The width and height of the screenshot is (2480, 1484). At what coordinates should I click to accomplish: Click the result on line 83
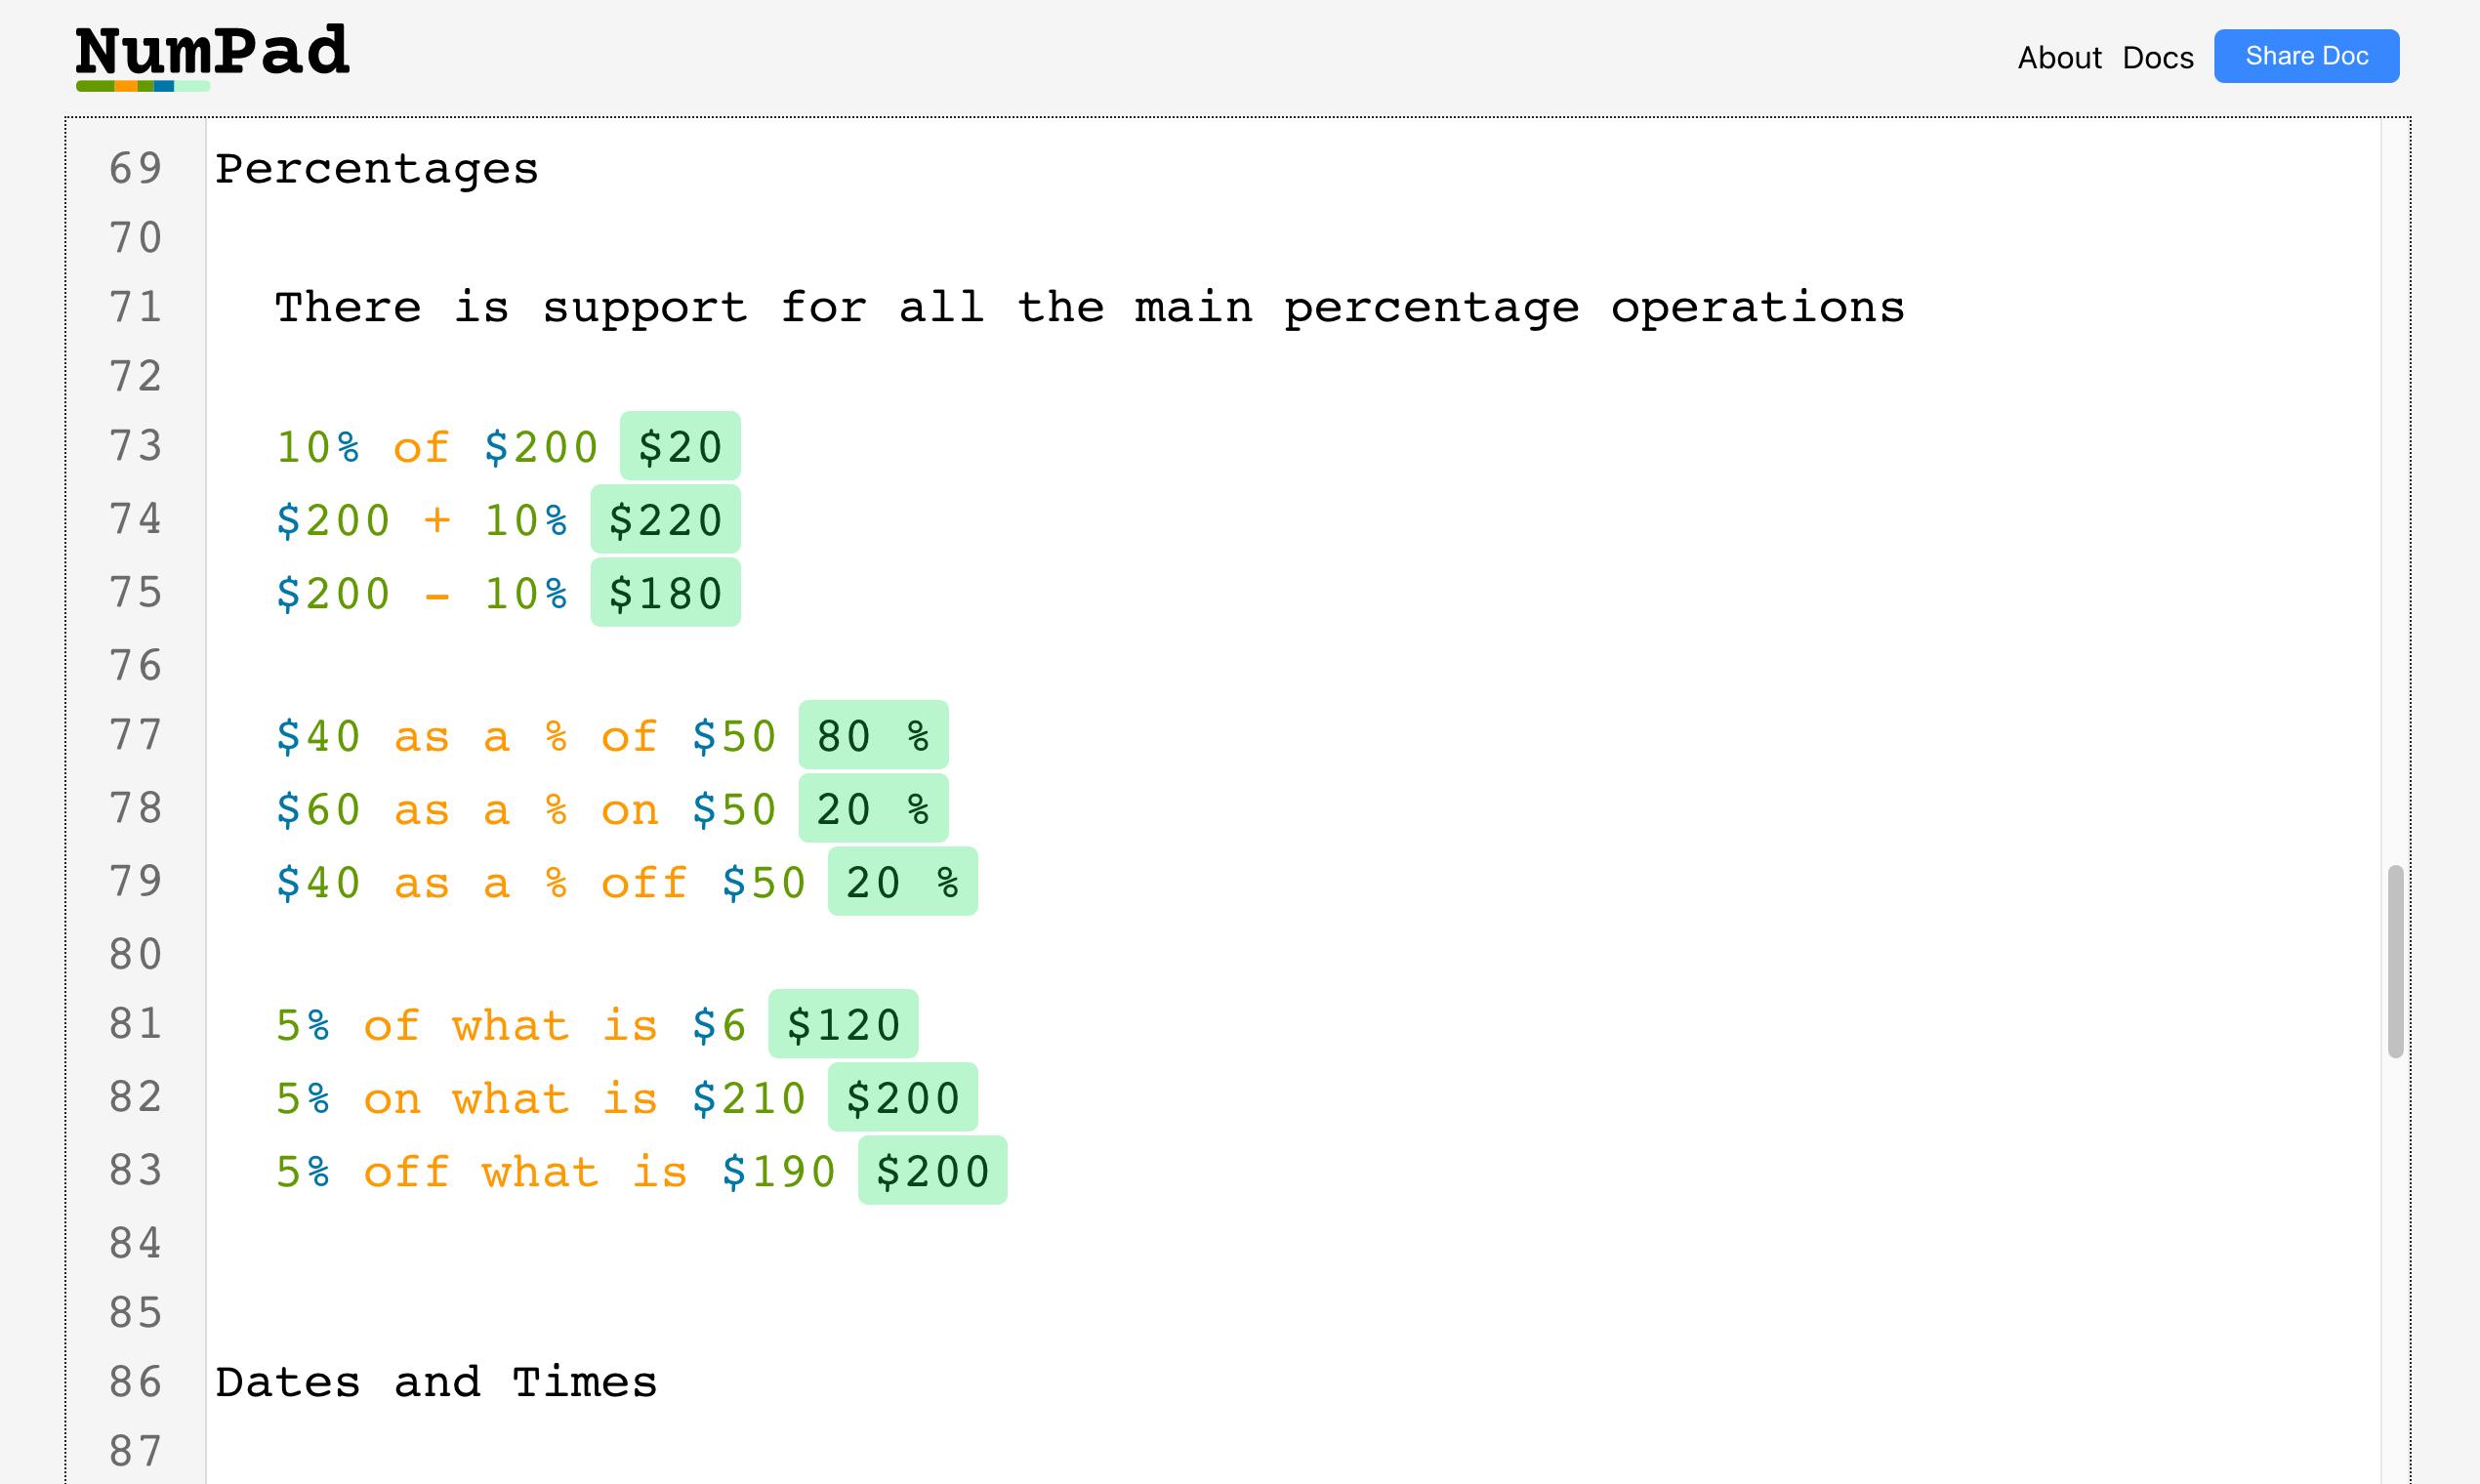point(932,1170)
